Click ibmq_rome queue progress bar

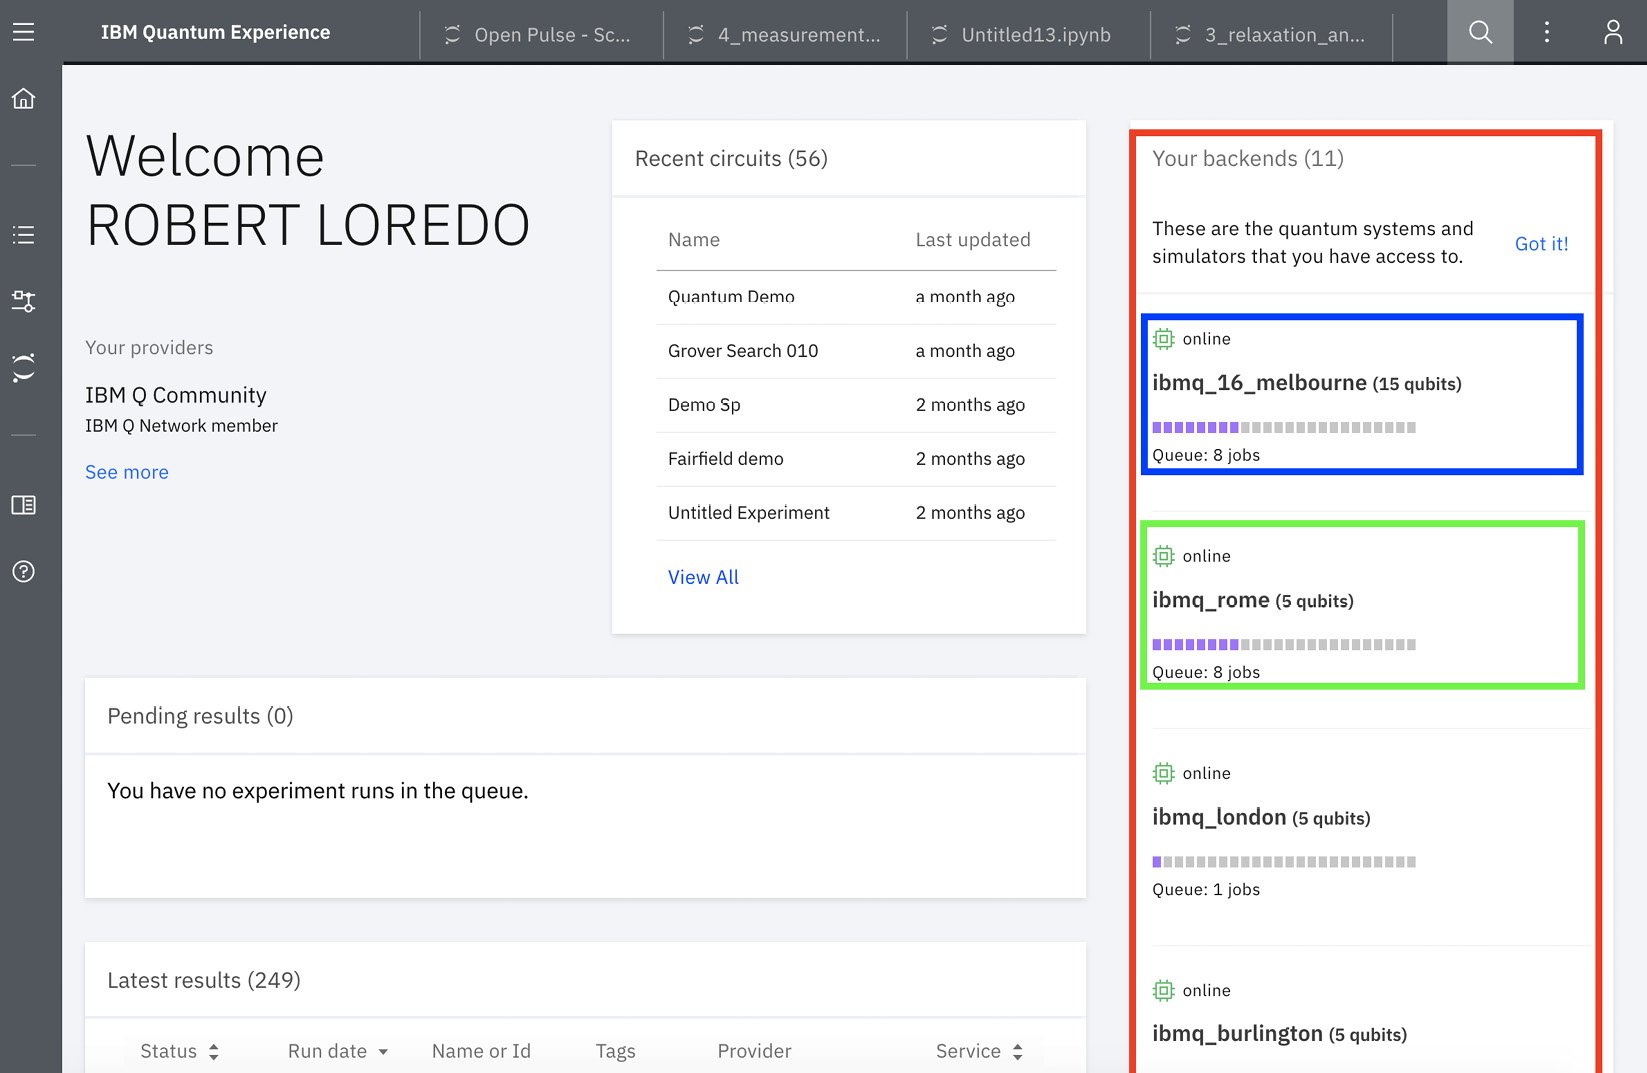point(1284,644)
